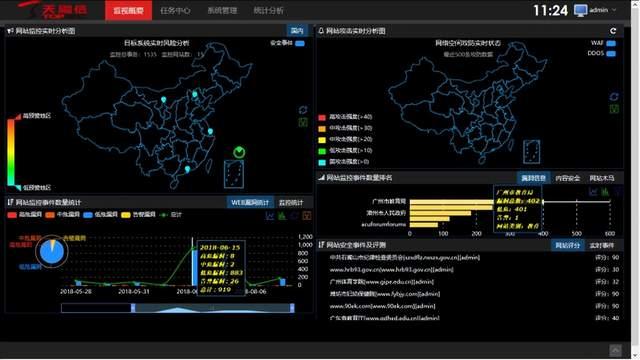Expand the admin user dropdown arrow
Viewport: 640px width, 360px height.
tap(614, 10)
